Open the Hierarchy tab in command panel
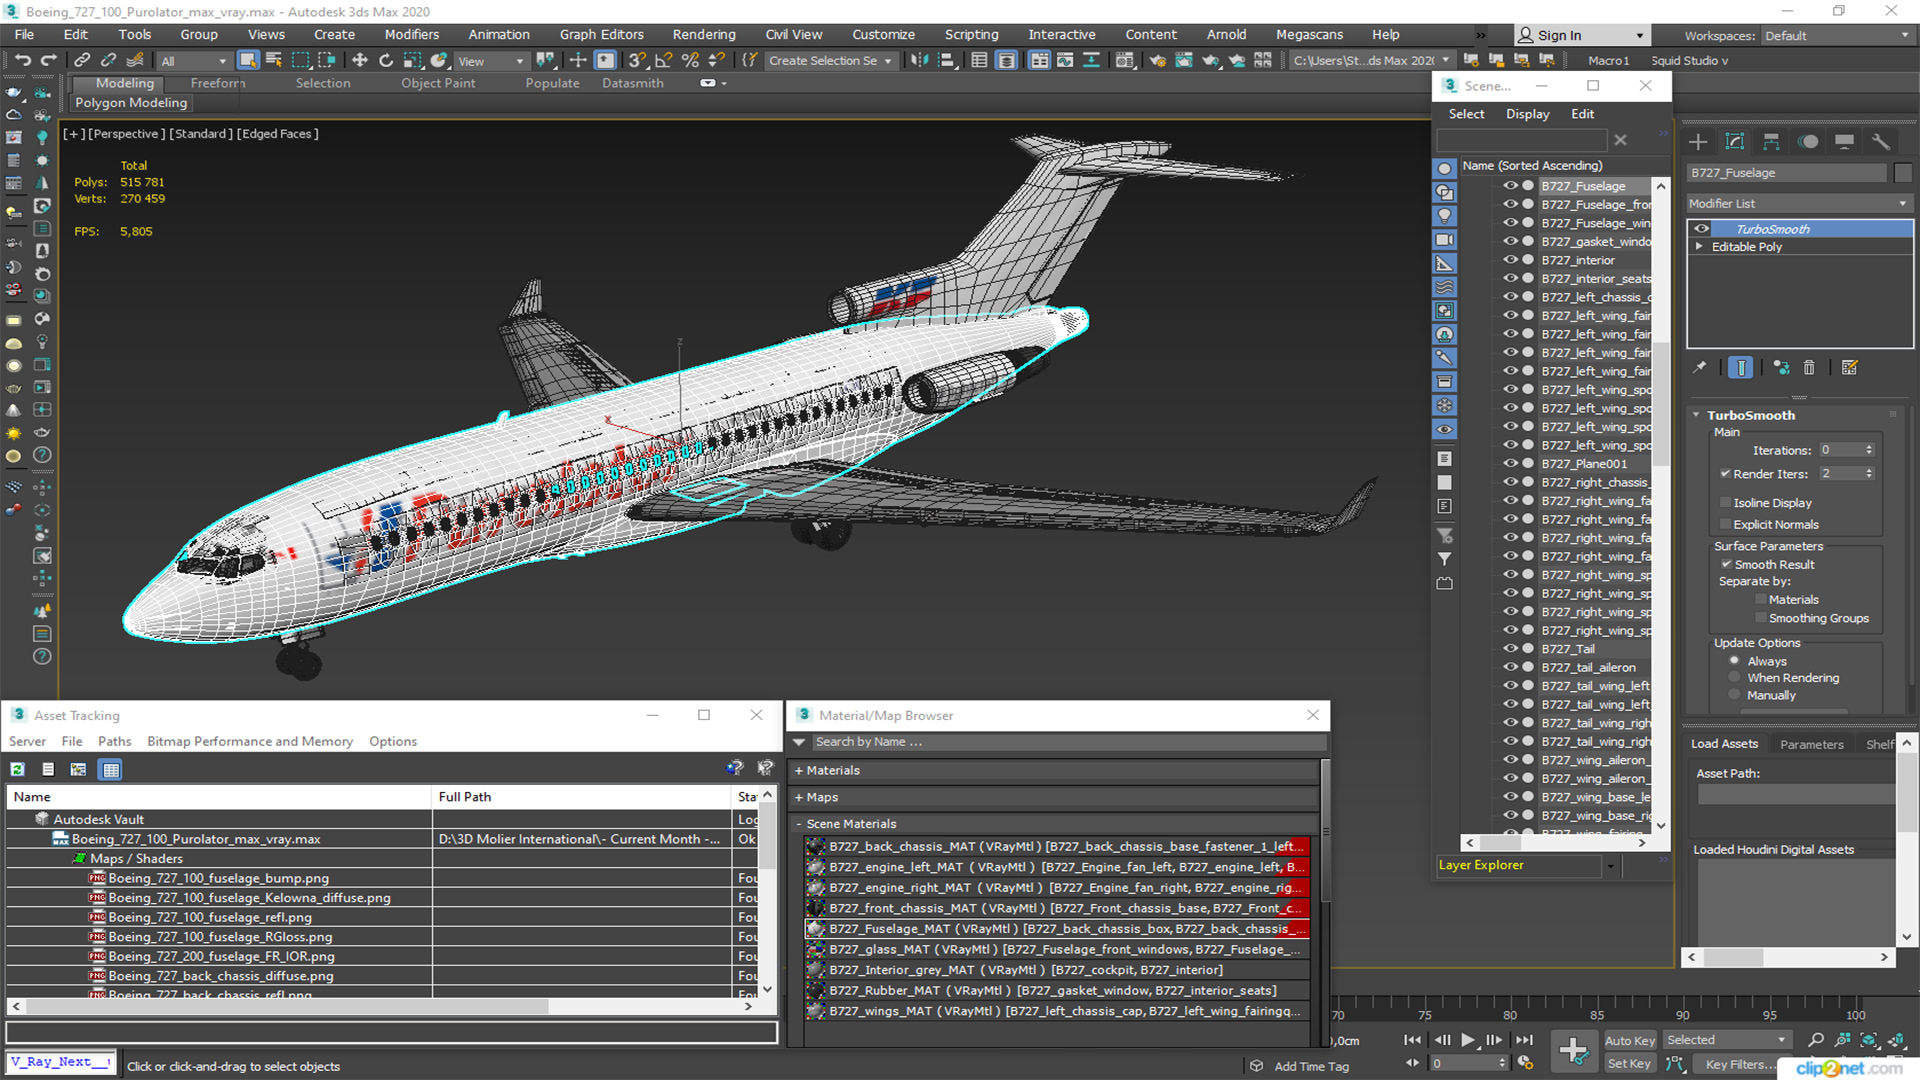This screenshot has width=1920, height=1080. (x=1771, y=142)
